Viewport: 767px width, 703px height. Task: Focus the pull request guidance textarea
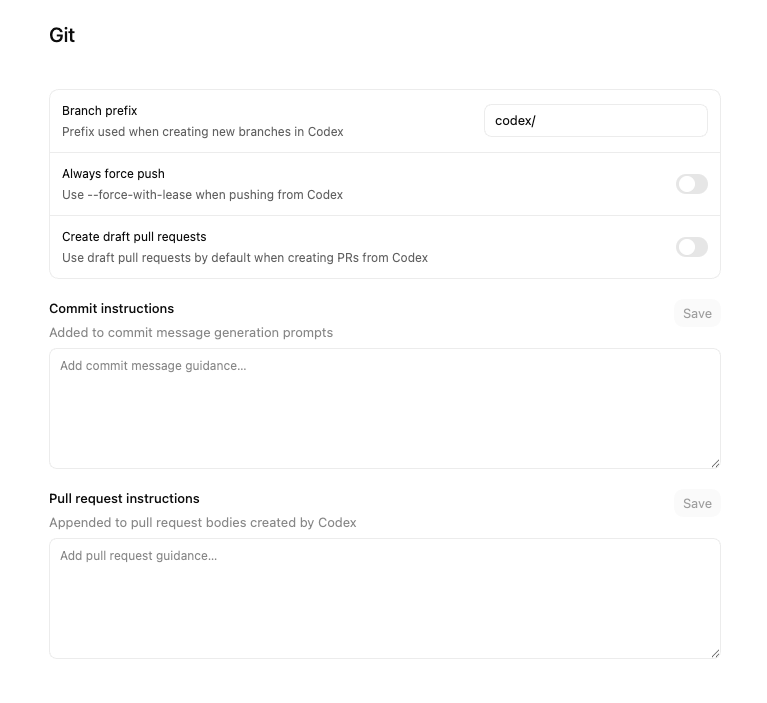click(384, 598)
